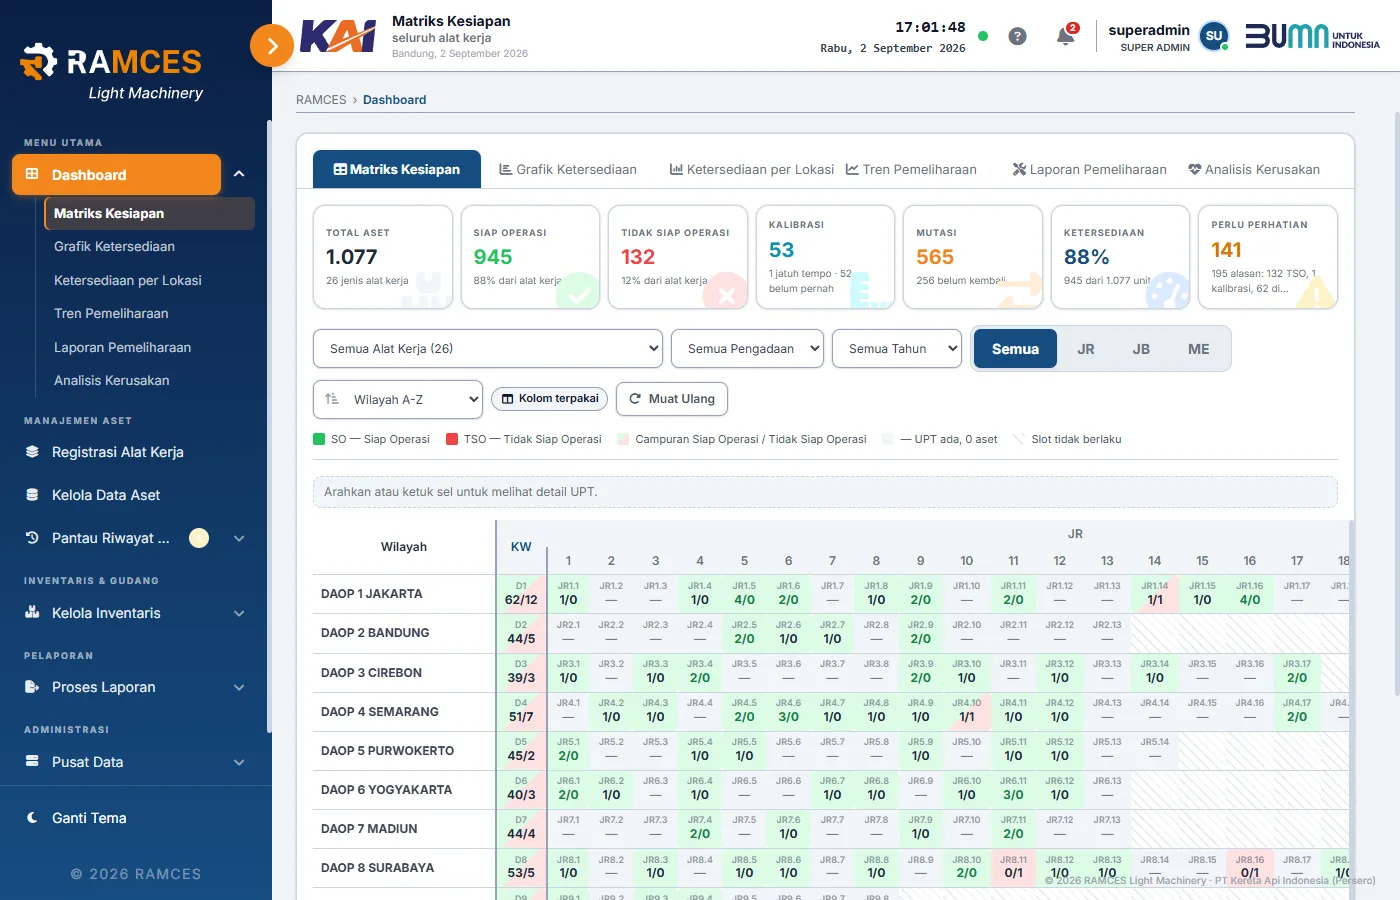This screenshot has width=1400, height=900.
Task: Click the KAI logo
Action: point(338,37)
